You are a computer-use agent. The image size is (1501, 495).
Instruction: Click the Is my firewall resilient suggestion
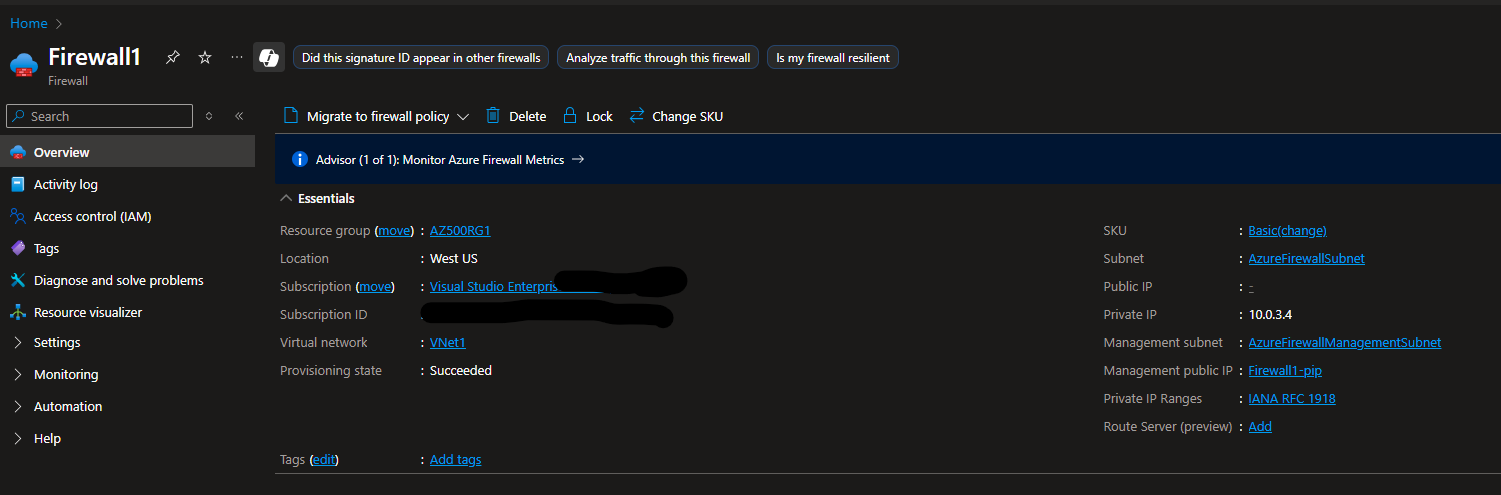(833, 58)
